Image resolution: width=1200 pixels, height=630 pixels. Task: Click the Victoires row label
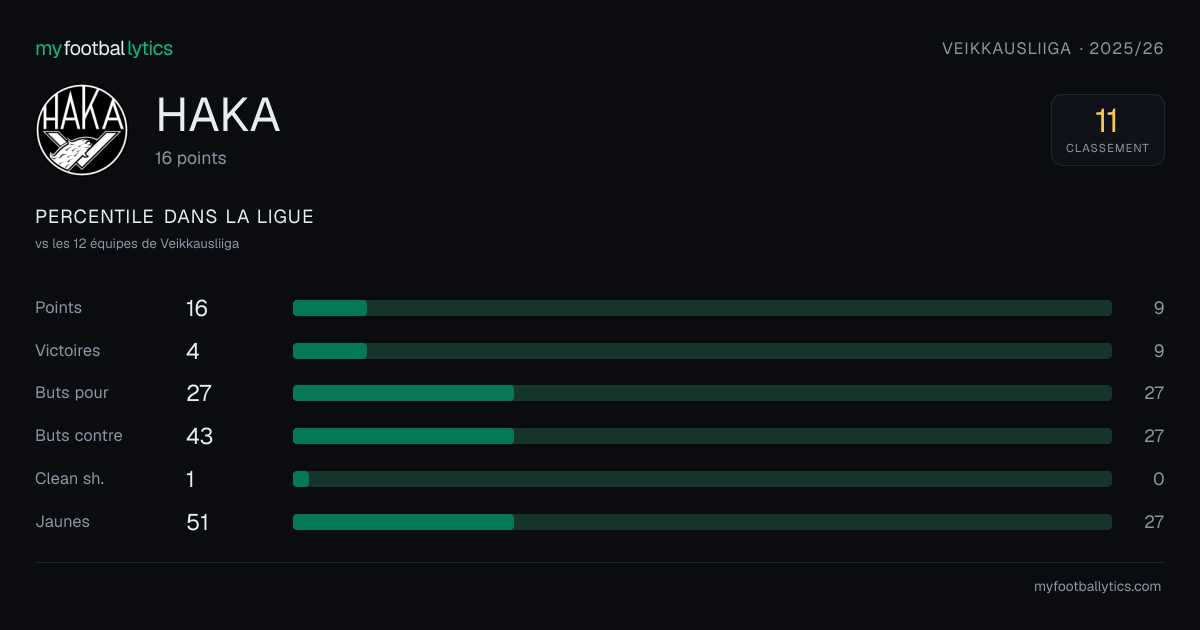pyautogui.click(x=67, y=351)
